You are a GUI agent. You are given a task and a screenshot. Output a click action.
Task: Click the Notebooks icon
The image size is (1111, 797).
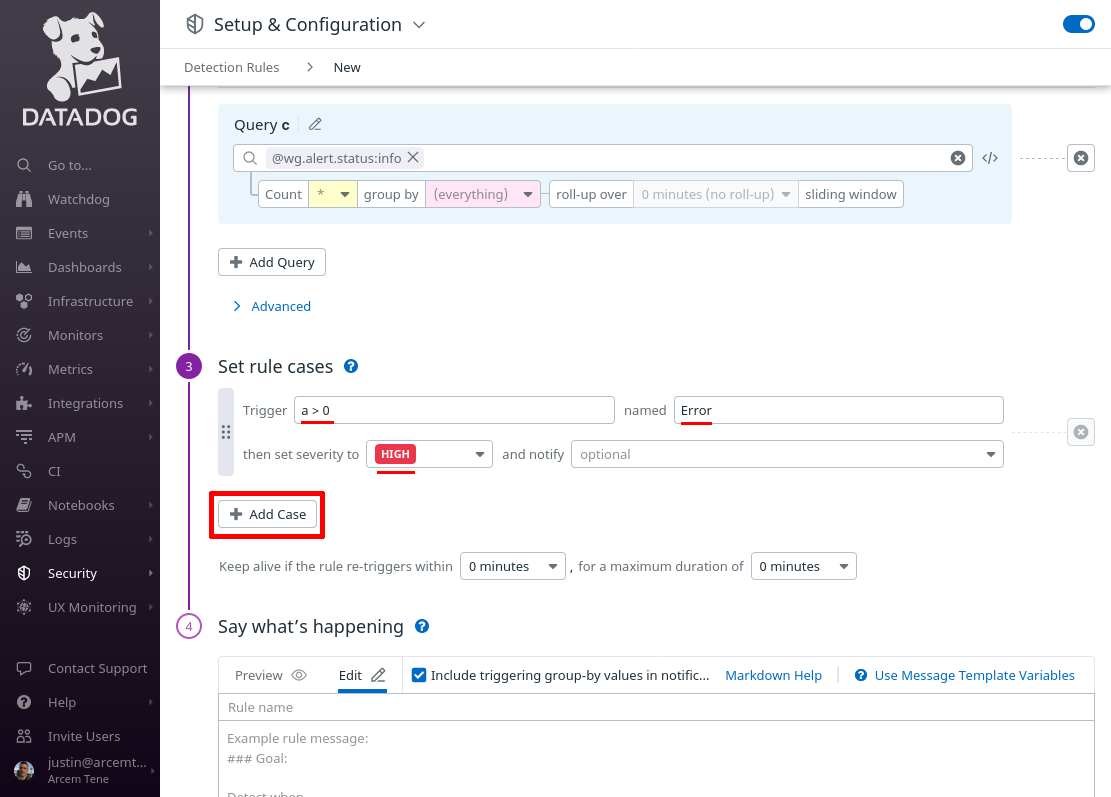click(24, 505)
